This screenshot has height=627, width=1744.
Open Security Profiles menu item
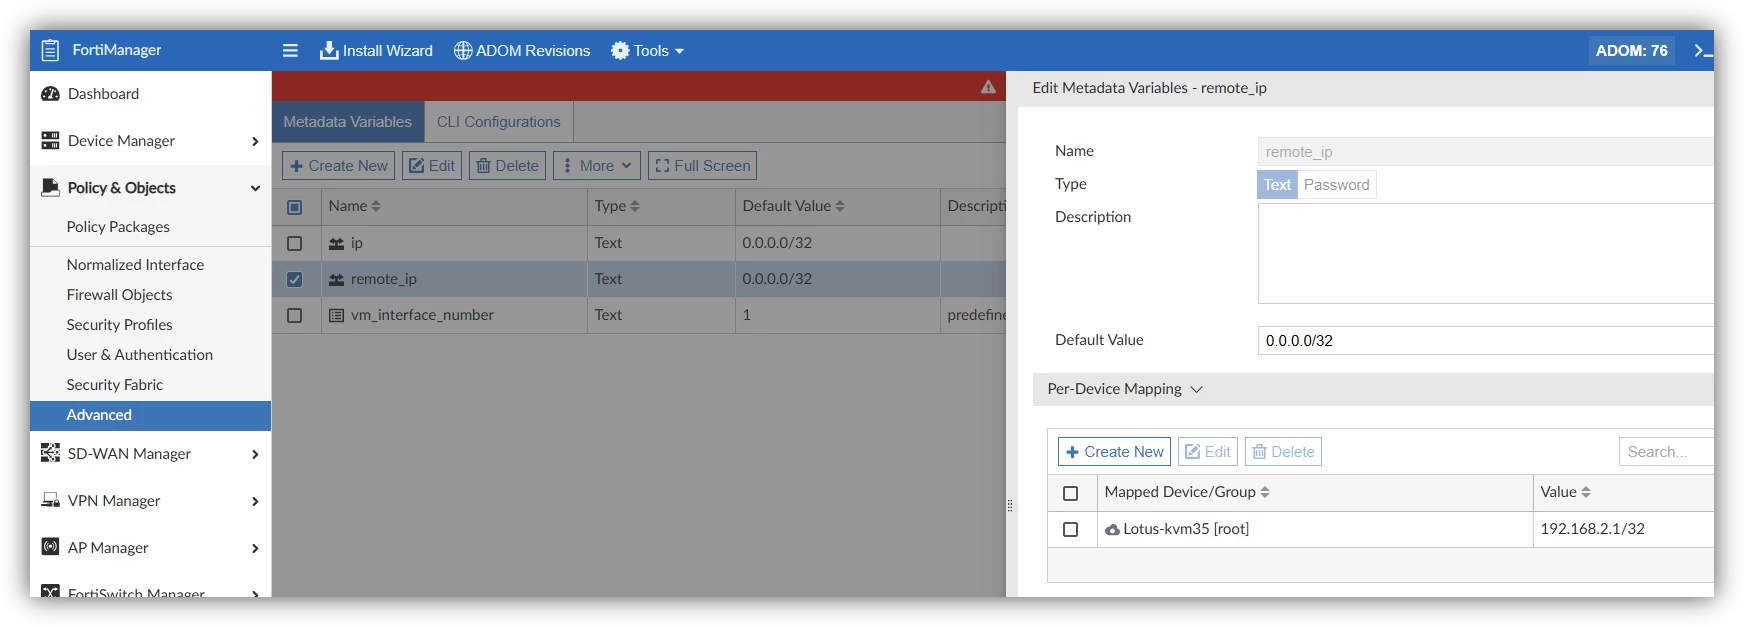click(119, 325)
